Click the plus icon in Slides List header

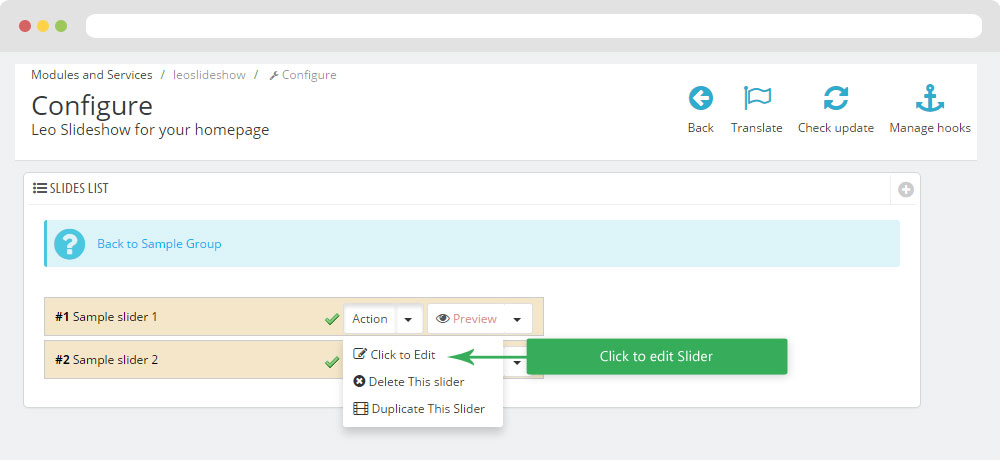click(905, 189)
